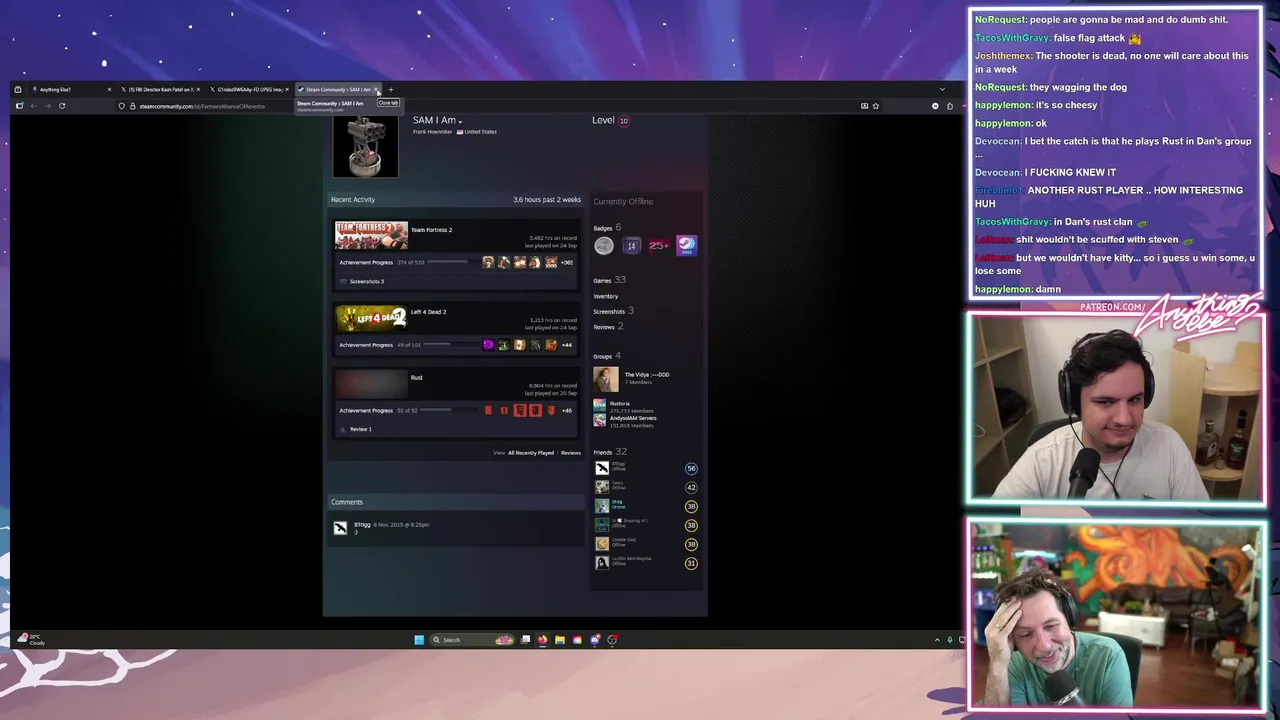Click Rust achievement progress bar
This screenshot has width=1280, height=720.
[448, 410]
